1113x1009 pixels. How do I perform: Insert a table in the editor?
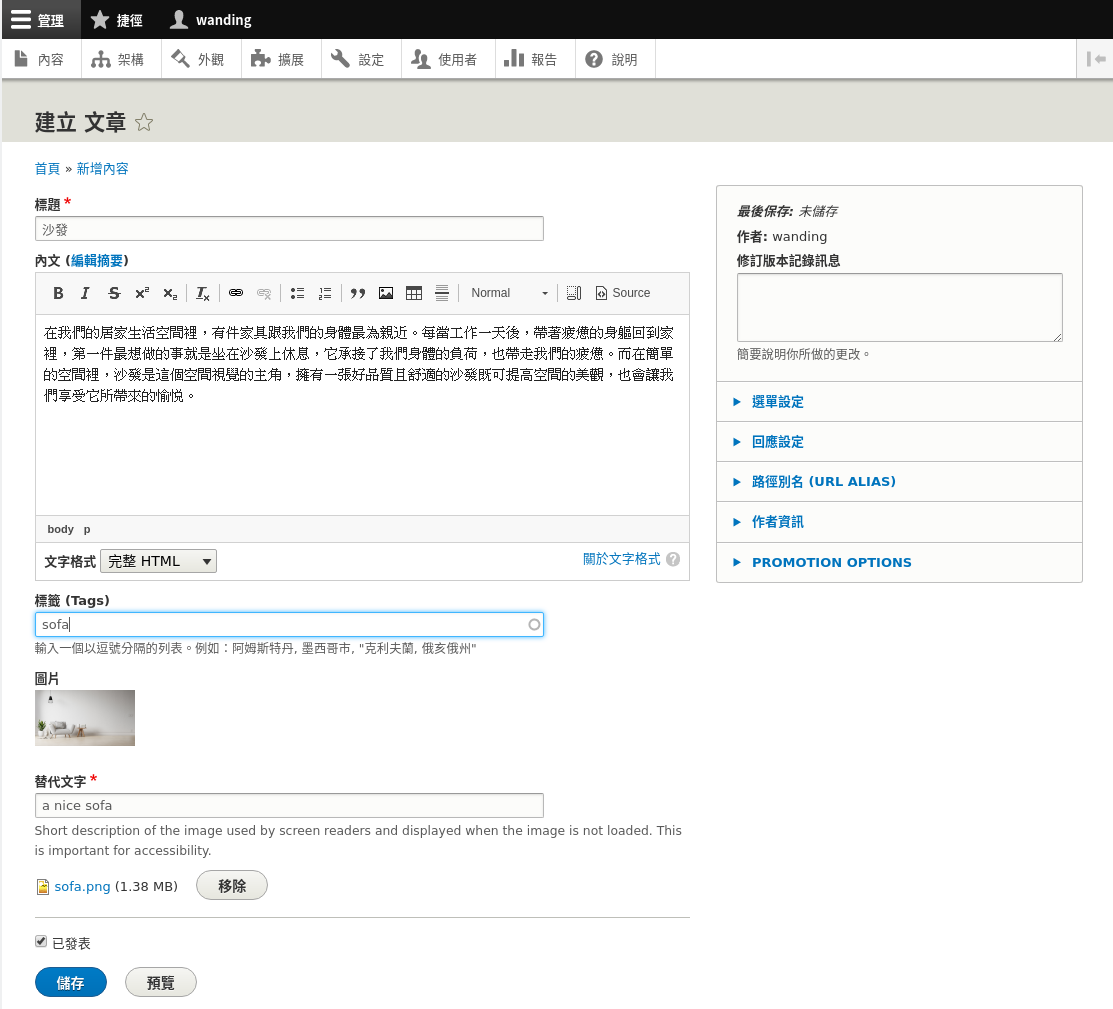pyautogui.click(x=414, y=293)
